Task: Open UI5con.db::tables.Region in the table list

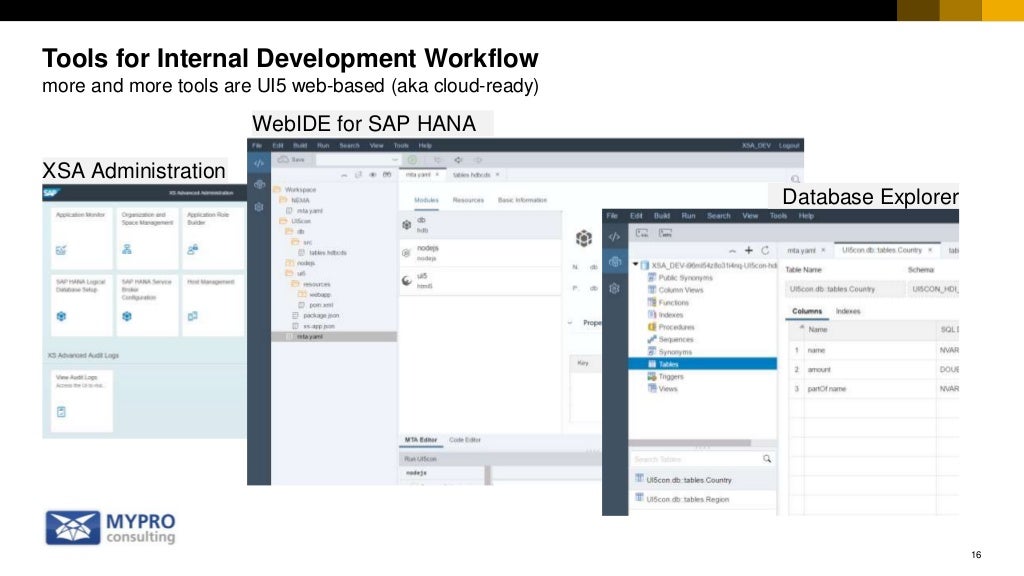Action: pyautogui.click(x=688, y=500)
